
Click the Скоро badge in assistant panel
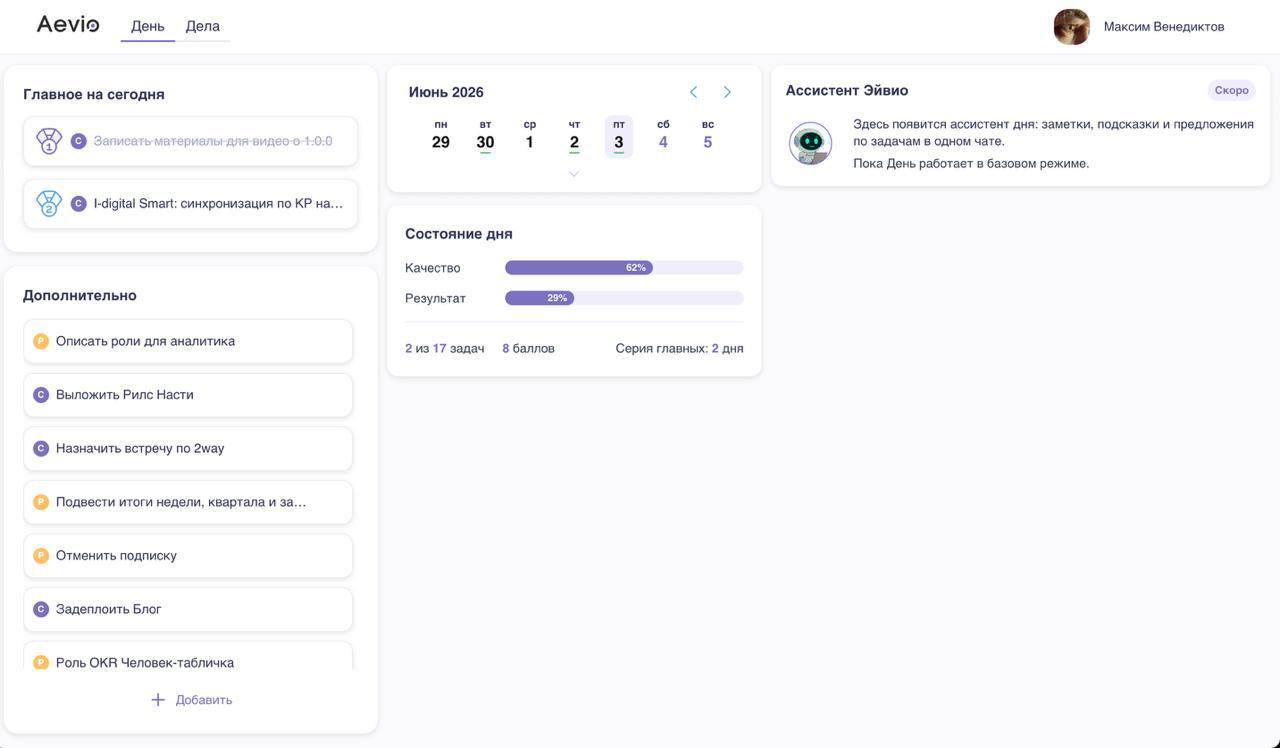click(x=1232, y=90)
